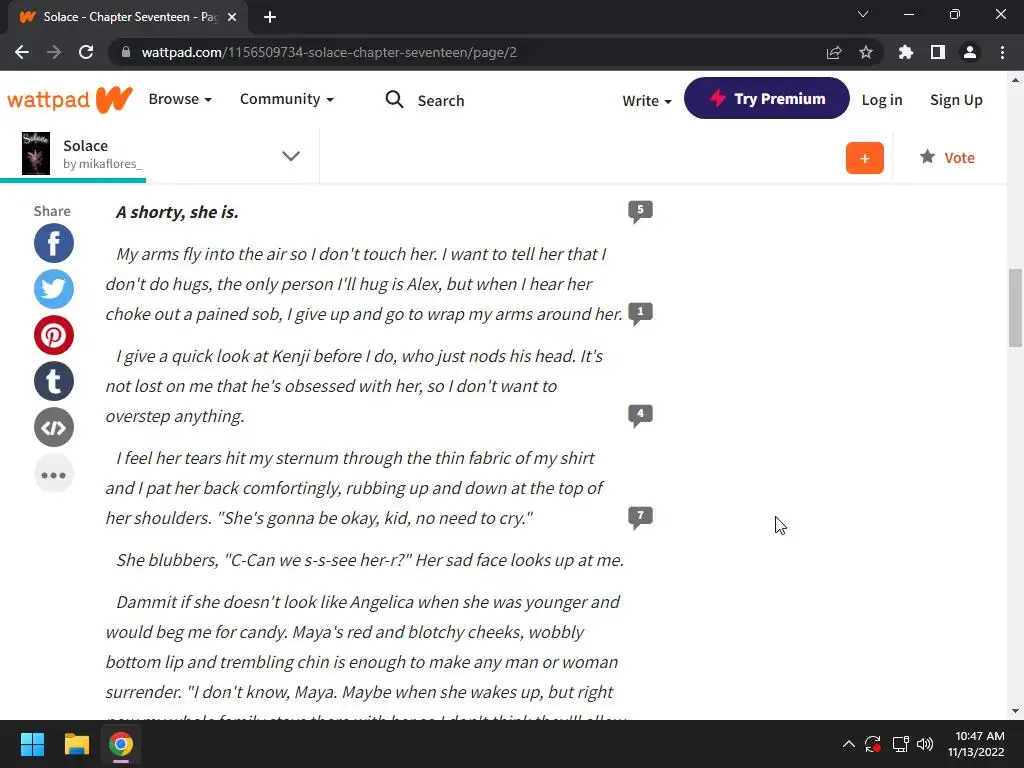Open volume control in system tray
This screenshot has width=1024, height=768.
click(925, 744)
